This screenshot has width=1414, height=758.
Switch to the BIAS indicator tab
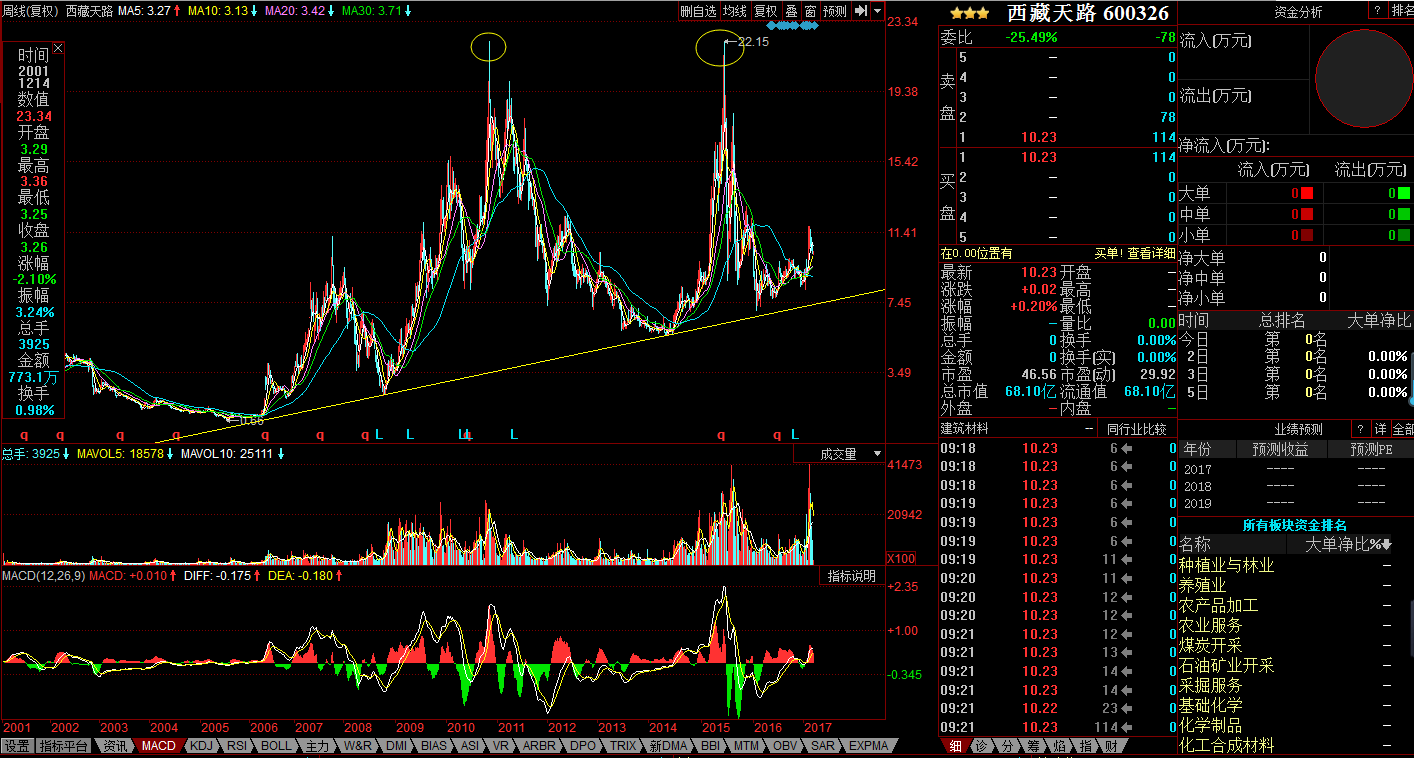point(434,746)
